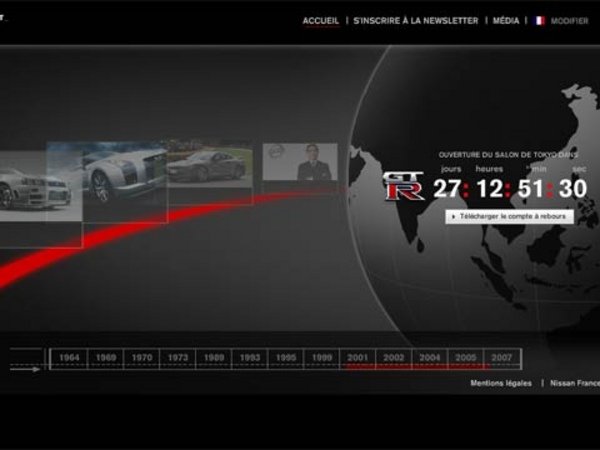Select the 1993 timeline year
Screen dimensions: 600x450
249,358
